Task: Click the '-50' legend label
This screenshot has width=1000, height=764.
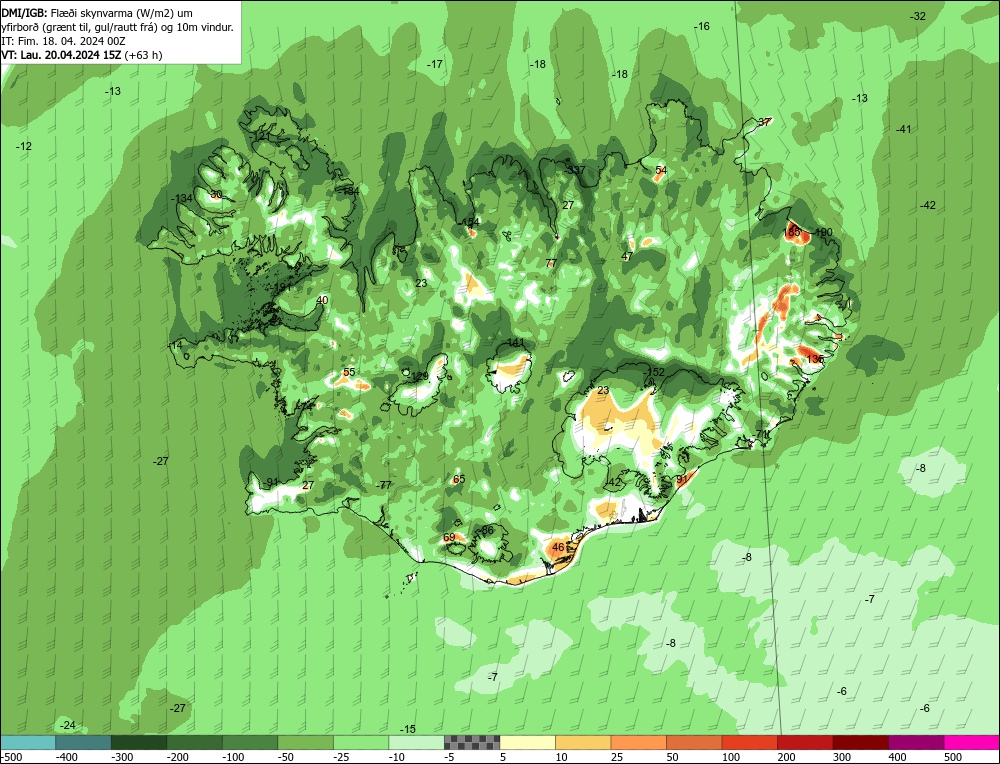Action: [x=286, y=757]
